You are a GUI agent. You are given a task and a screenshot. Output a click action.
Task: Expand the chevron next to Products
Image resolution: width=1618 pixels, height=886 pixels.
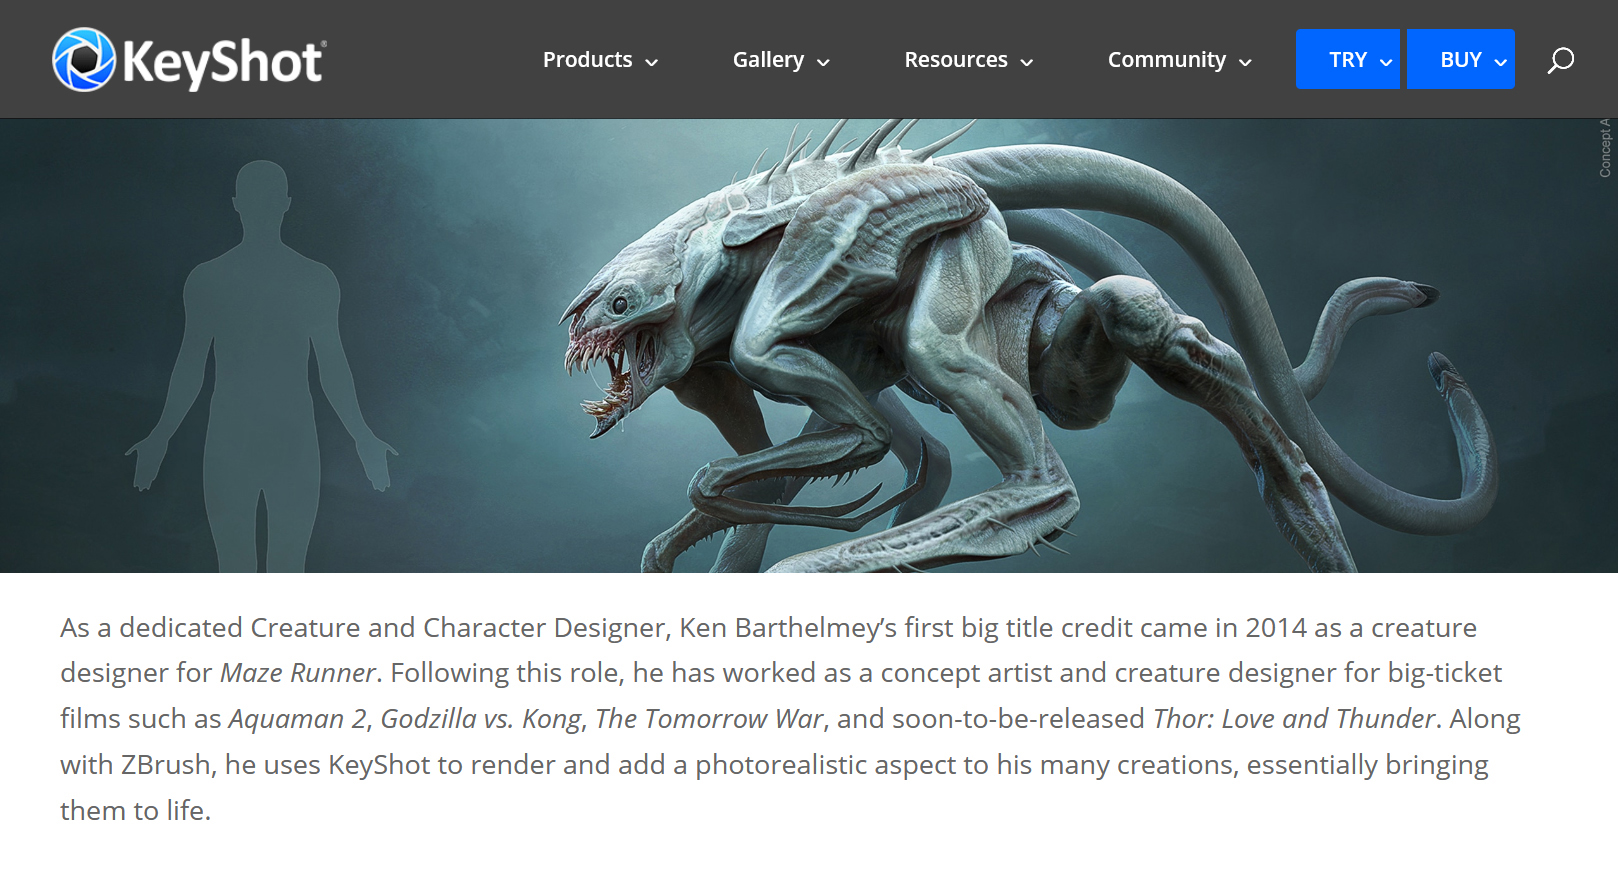pos(652,62)
